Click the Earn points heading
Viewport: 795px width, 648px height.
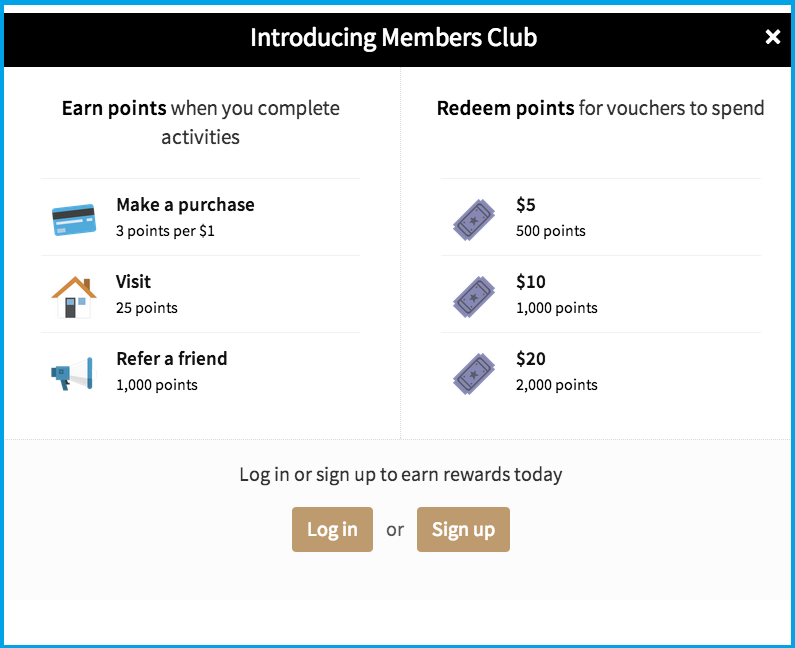click(114, 109)
